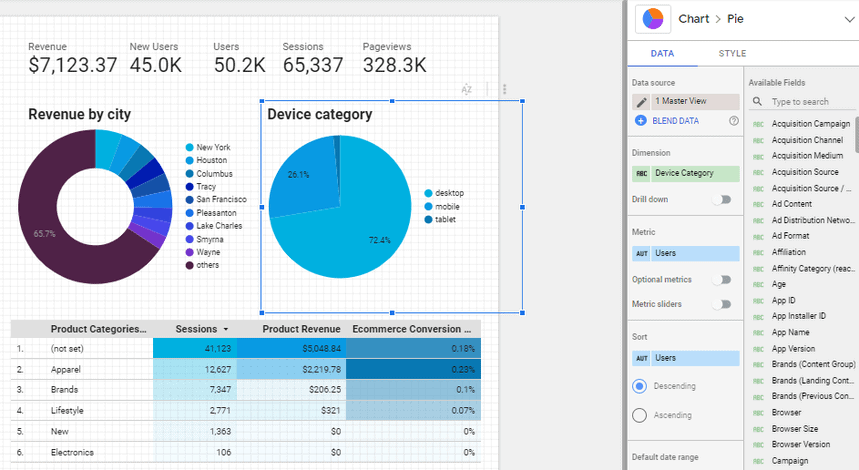Click the Sessions column sort arrow
This screenshot has width=859, height=470.
[x=225, y=329]
